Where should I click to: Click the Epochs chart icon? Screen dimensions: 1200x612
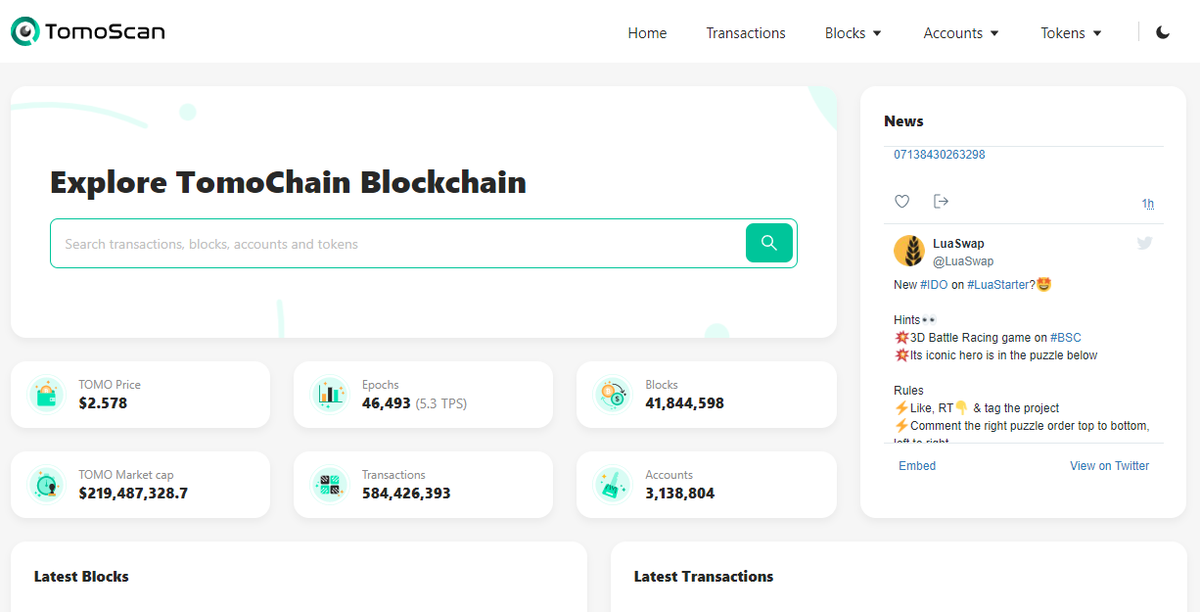pos(329,394)
